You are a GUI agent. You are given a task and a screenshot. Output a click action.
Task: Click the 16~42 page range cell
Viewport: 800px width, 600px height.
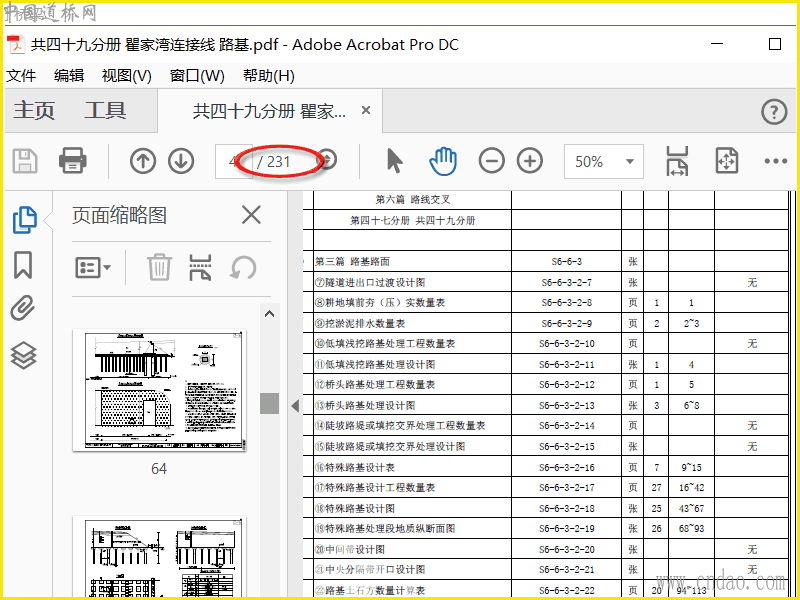tap(691, 488)
